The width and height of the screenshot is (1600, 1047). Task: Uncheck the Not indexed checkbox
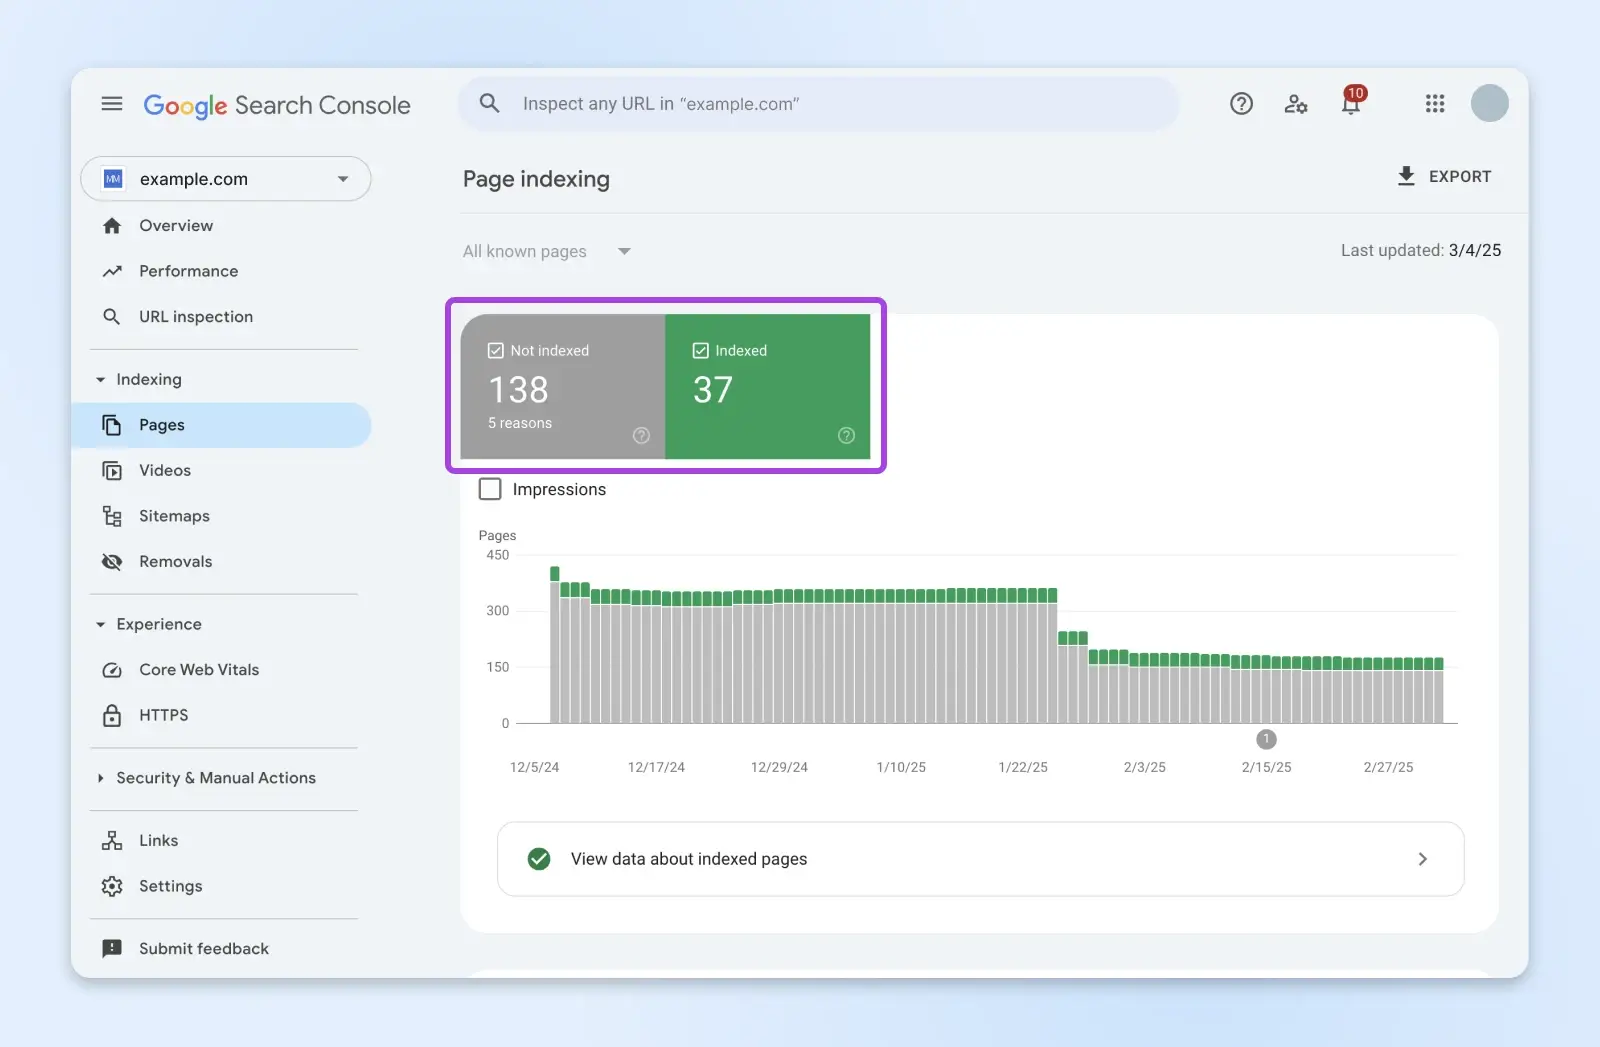pyautogui.click(x=496, y=351)
